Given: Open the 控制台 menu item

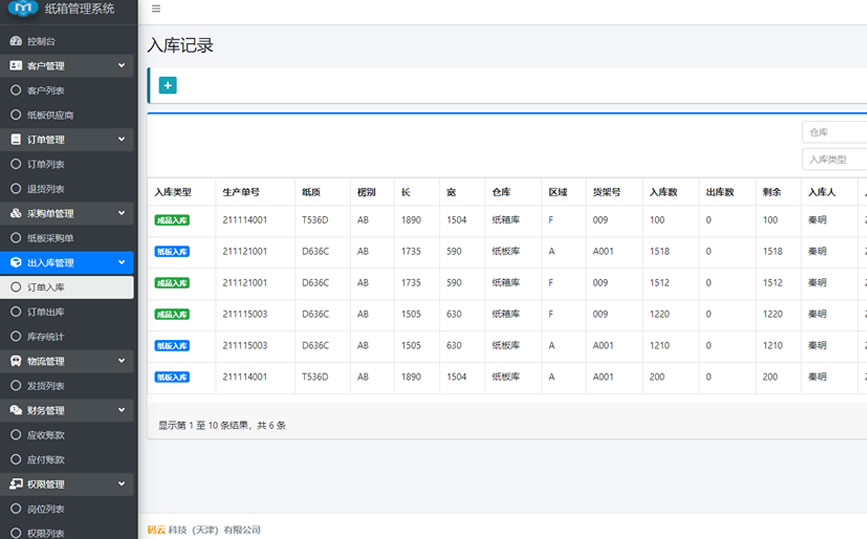Looking at the screenshot, I should (67, 41).
